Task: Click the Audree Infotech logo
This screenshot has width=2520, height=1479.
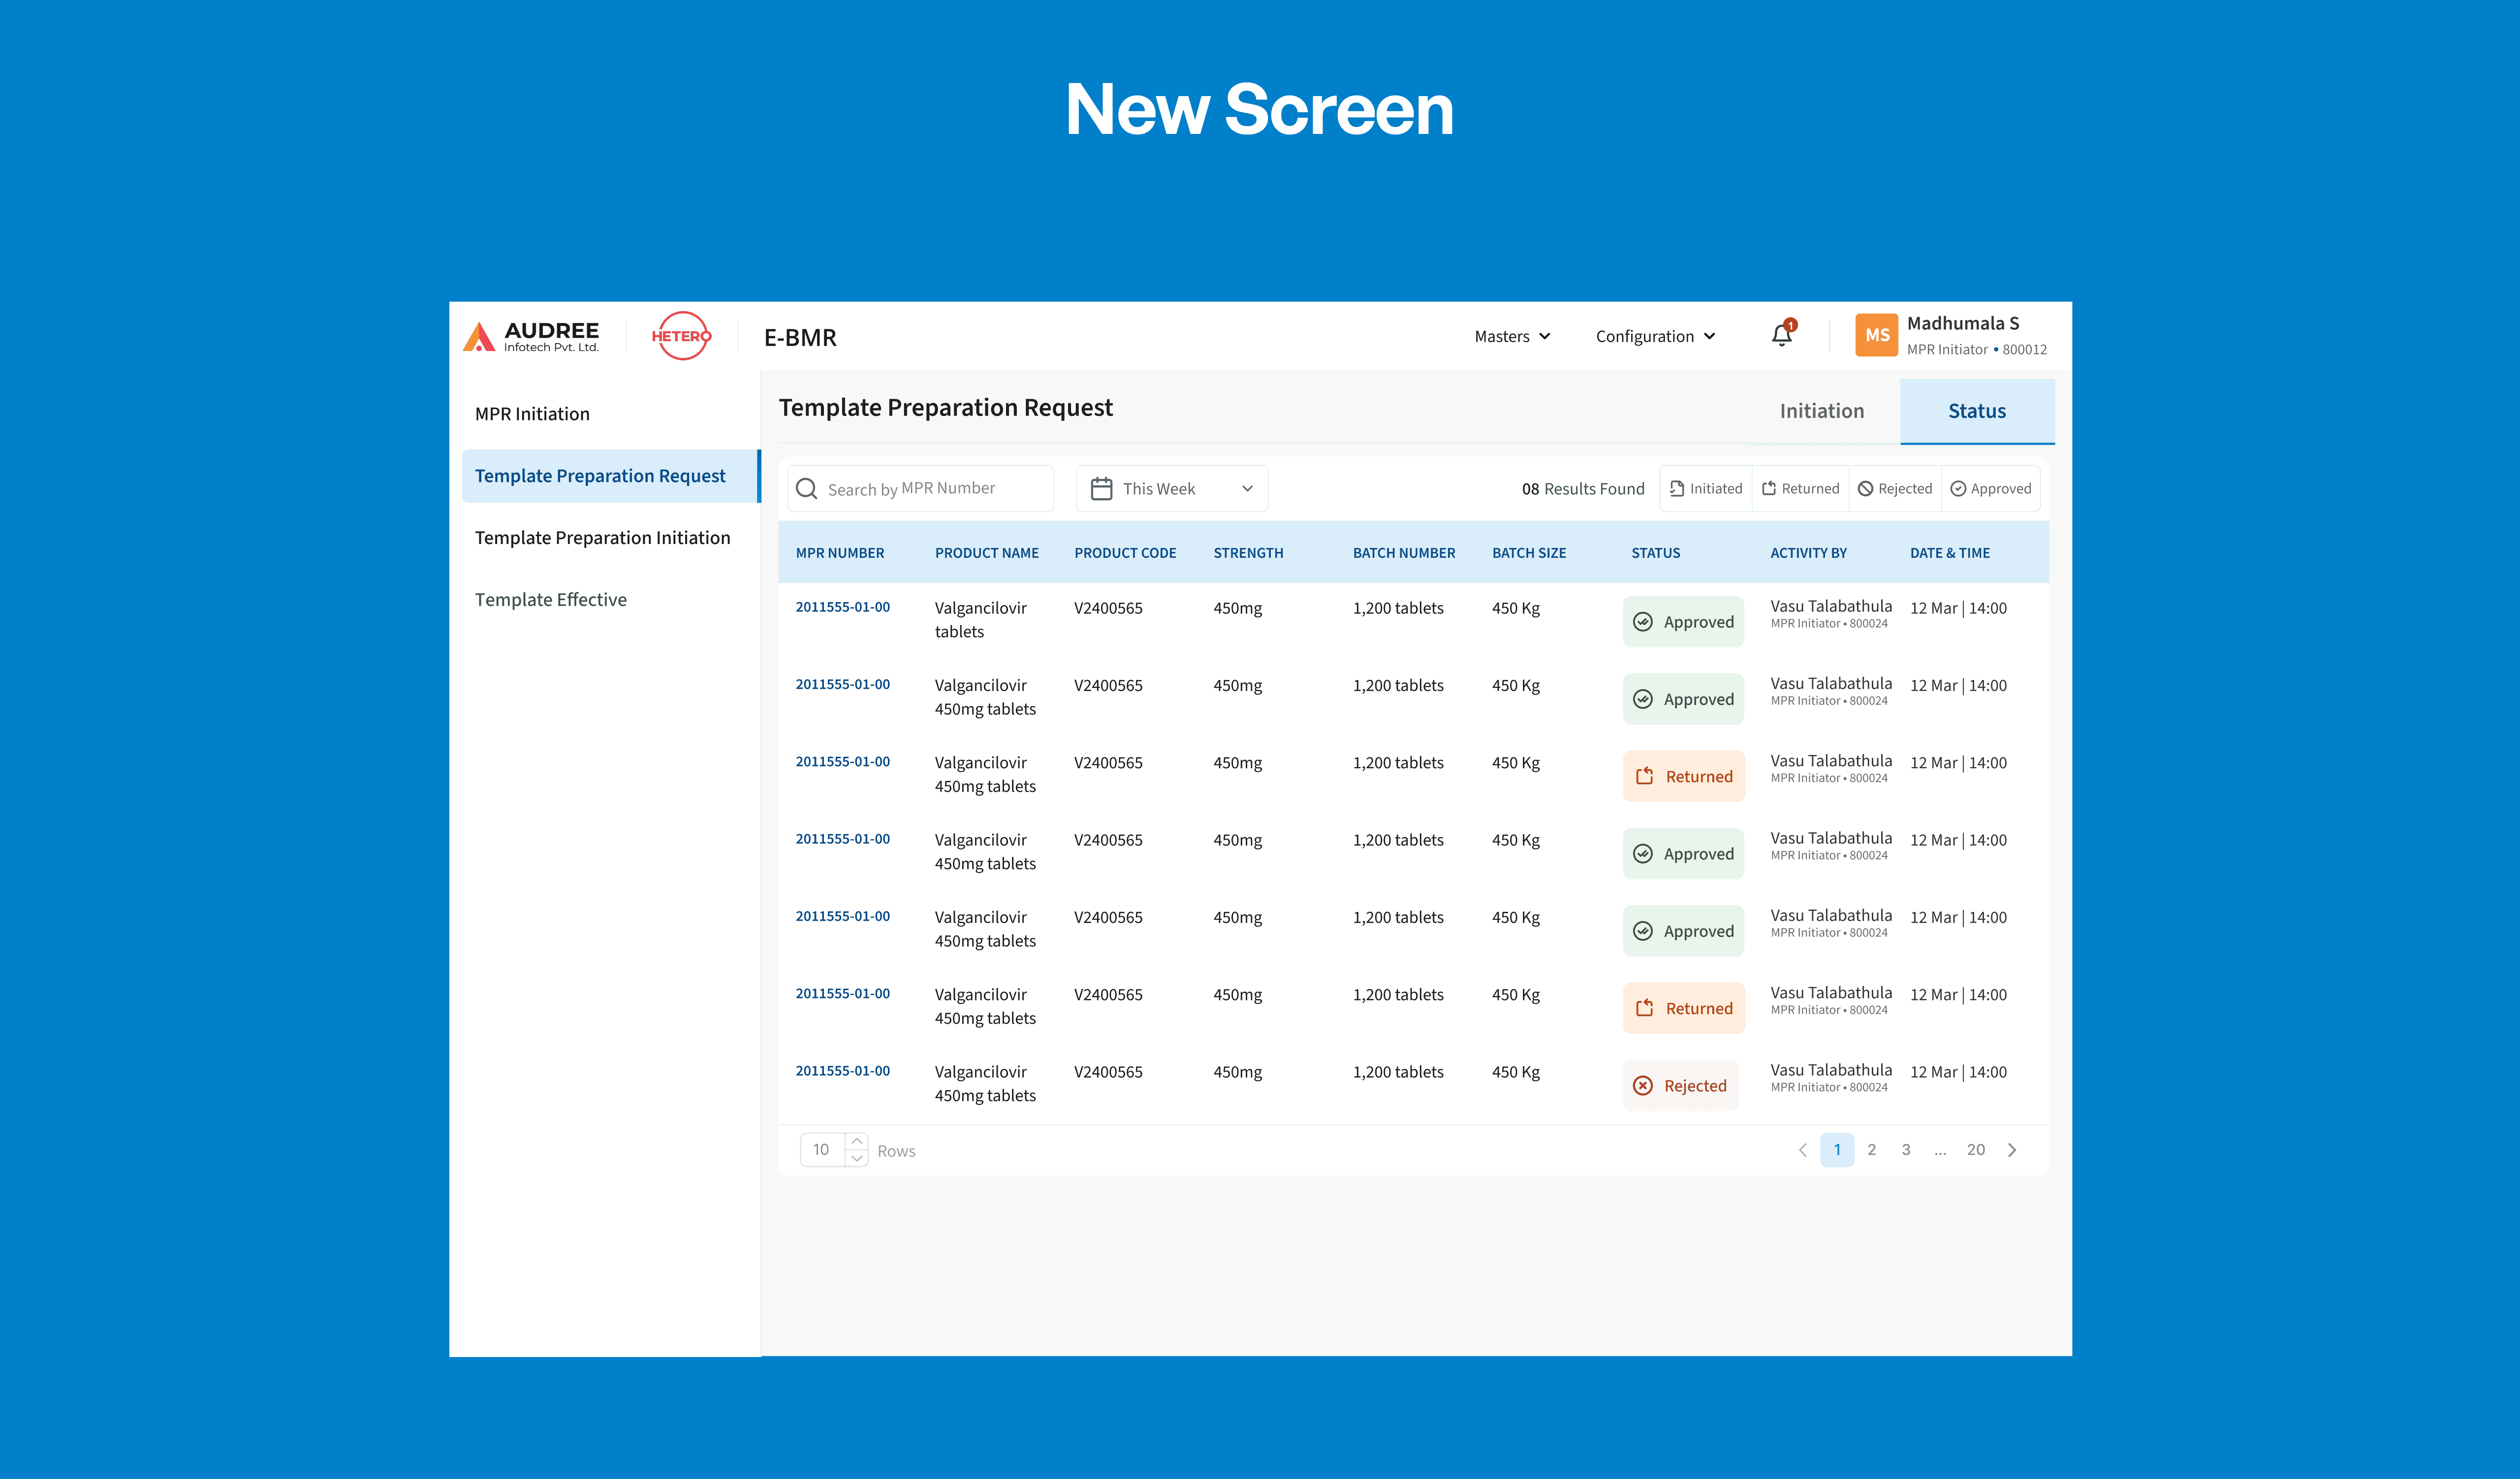Action: click(x=531, y=337)
